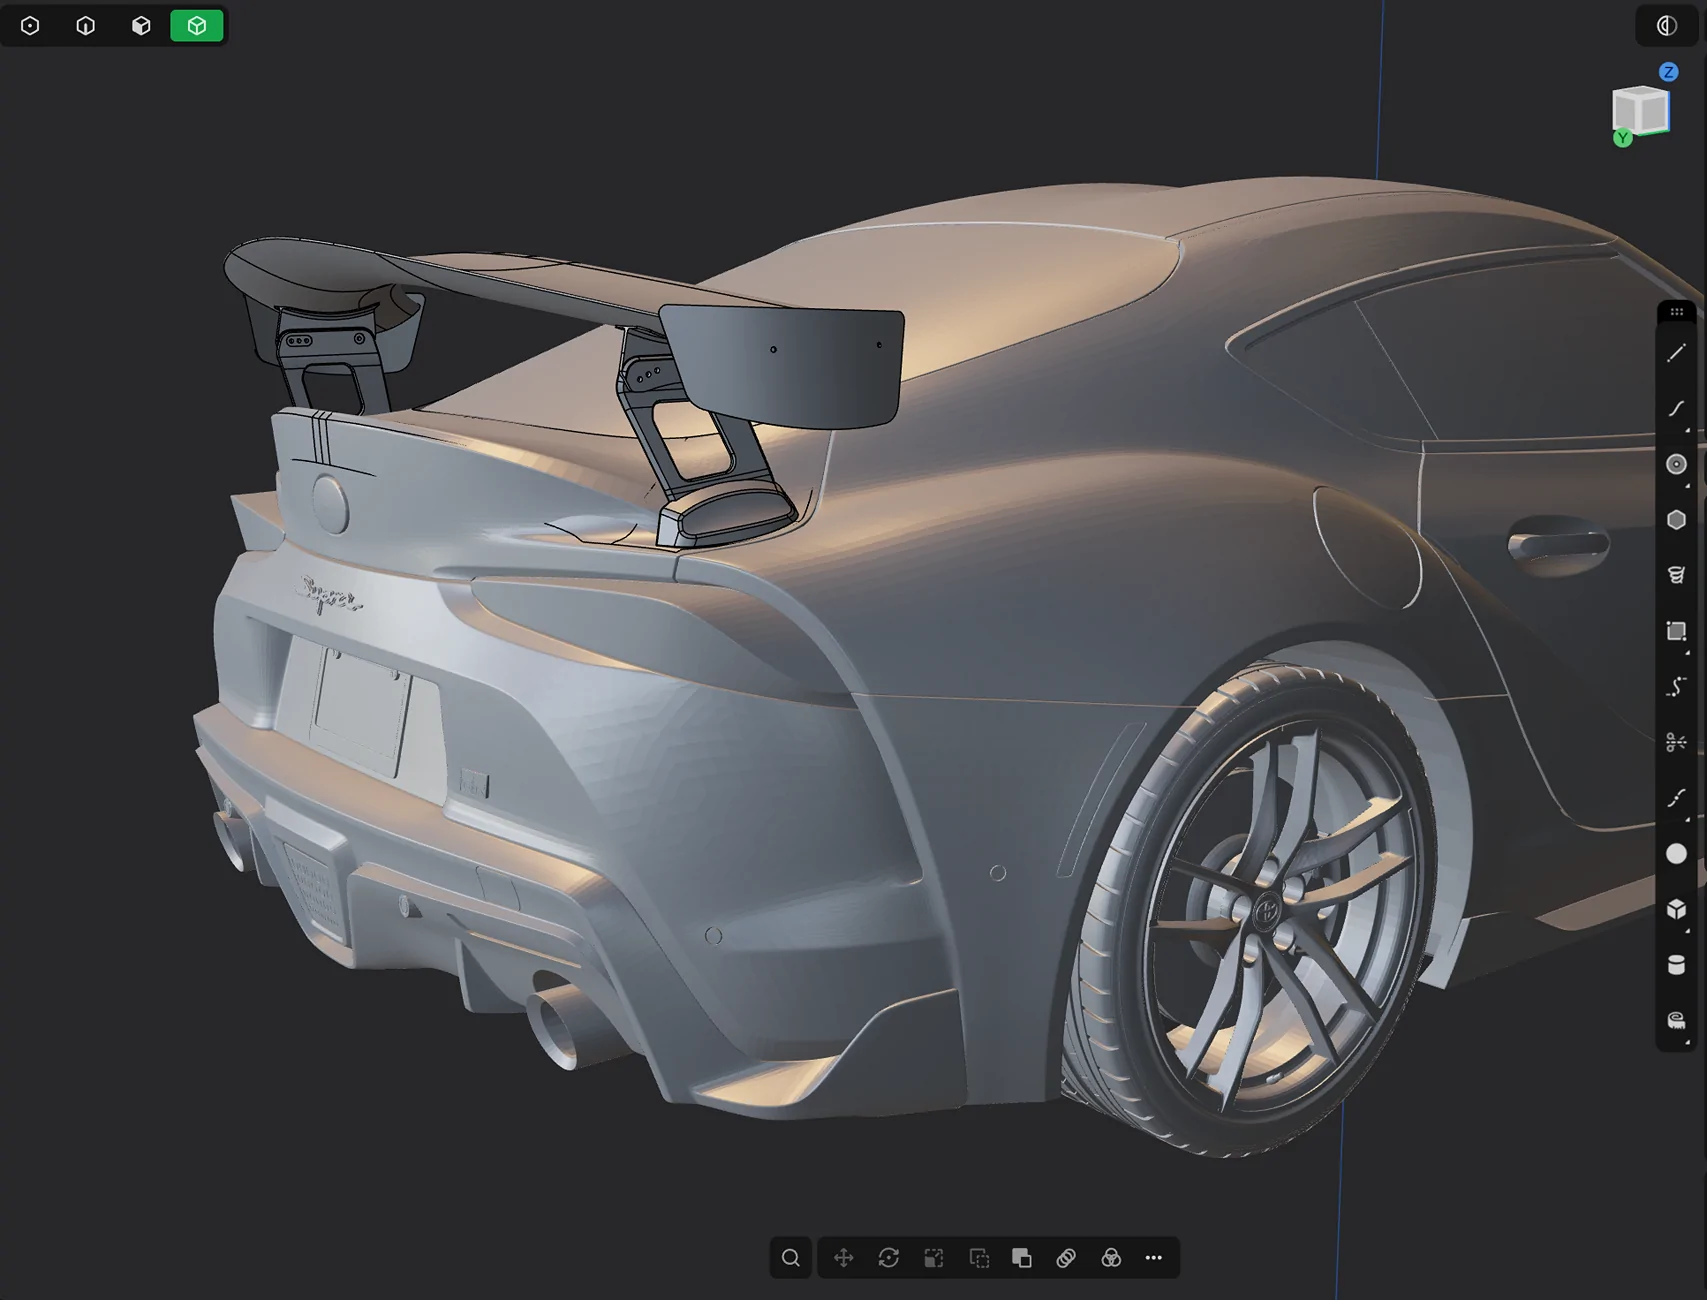The image size is (1707, 1300).
Task: Open the cube primitive tool flyout
Action: click(x=1677, y=909)
